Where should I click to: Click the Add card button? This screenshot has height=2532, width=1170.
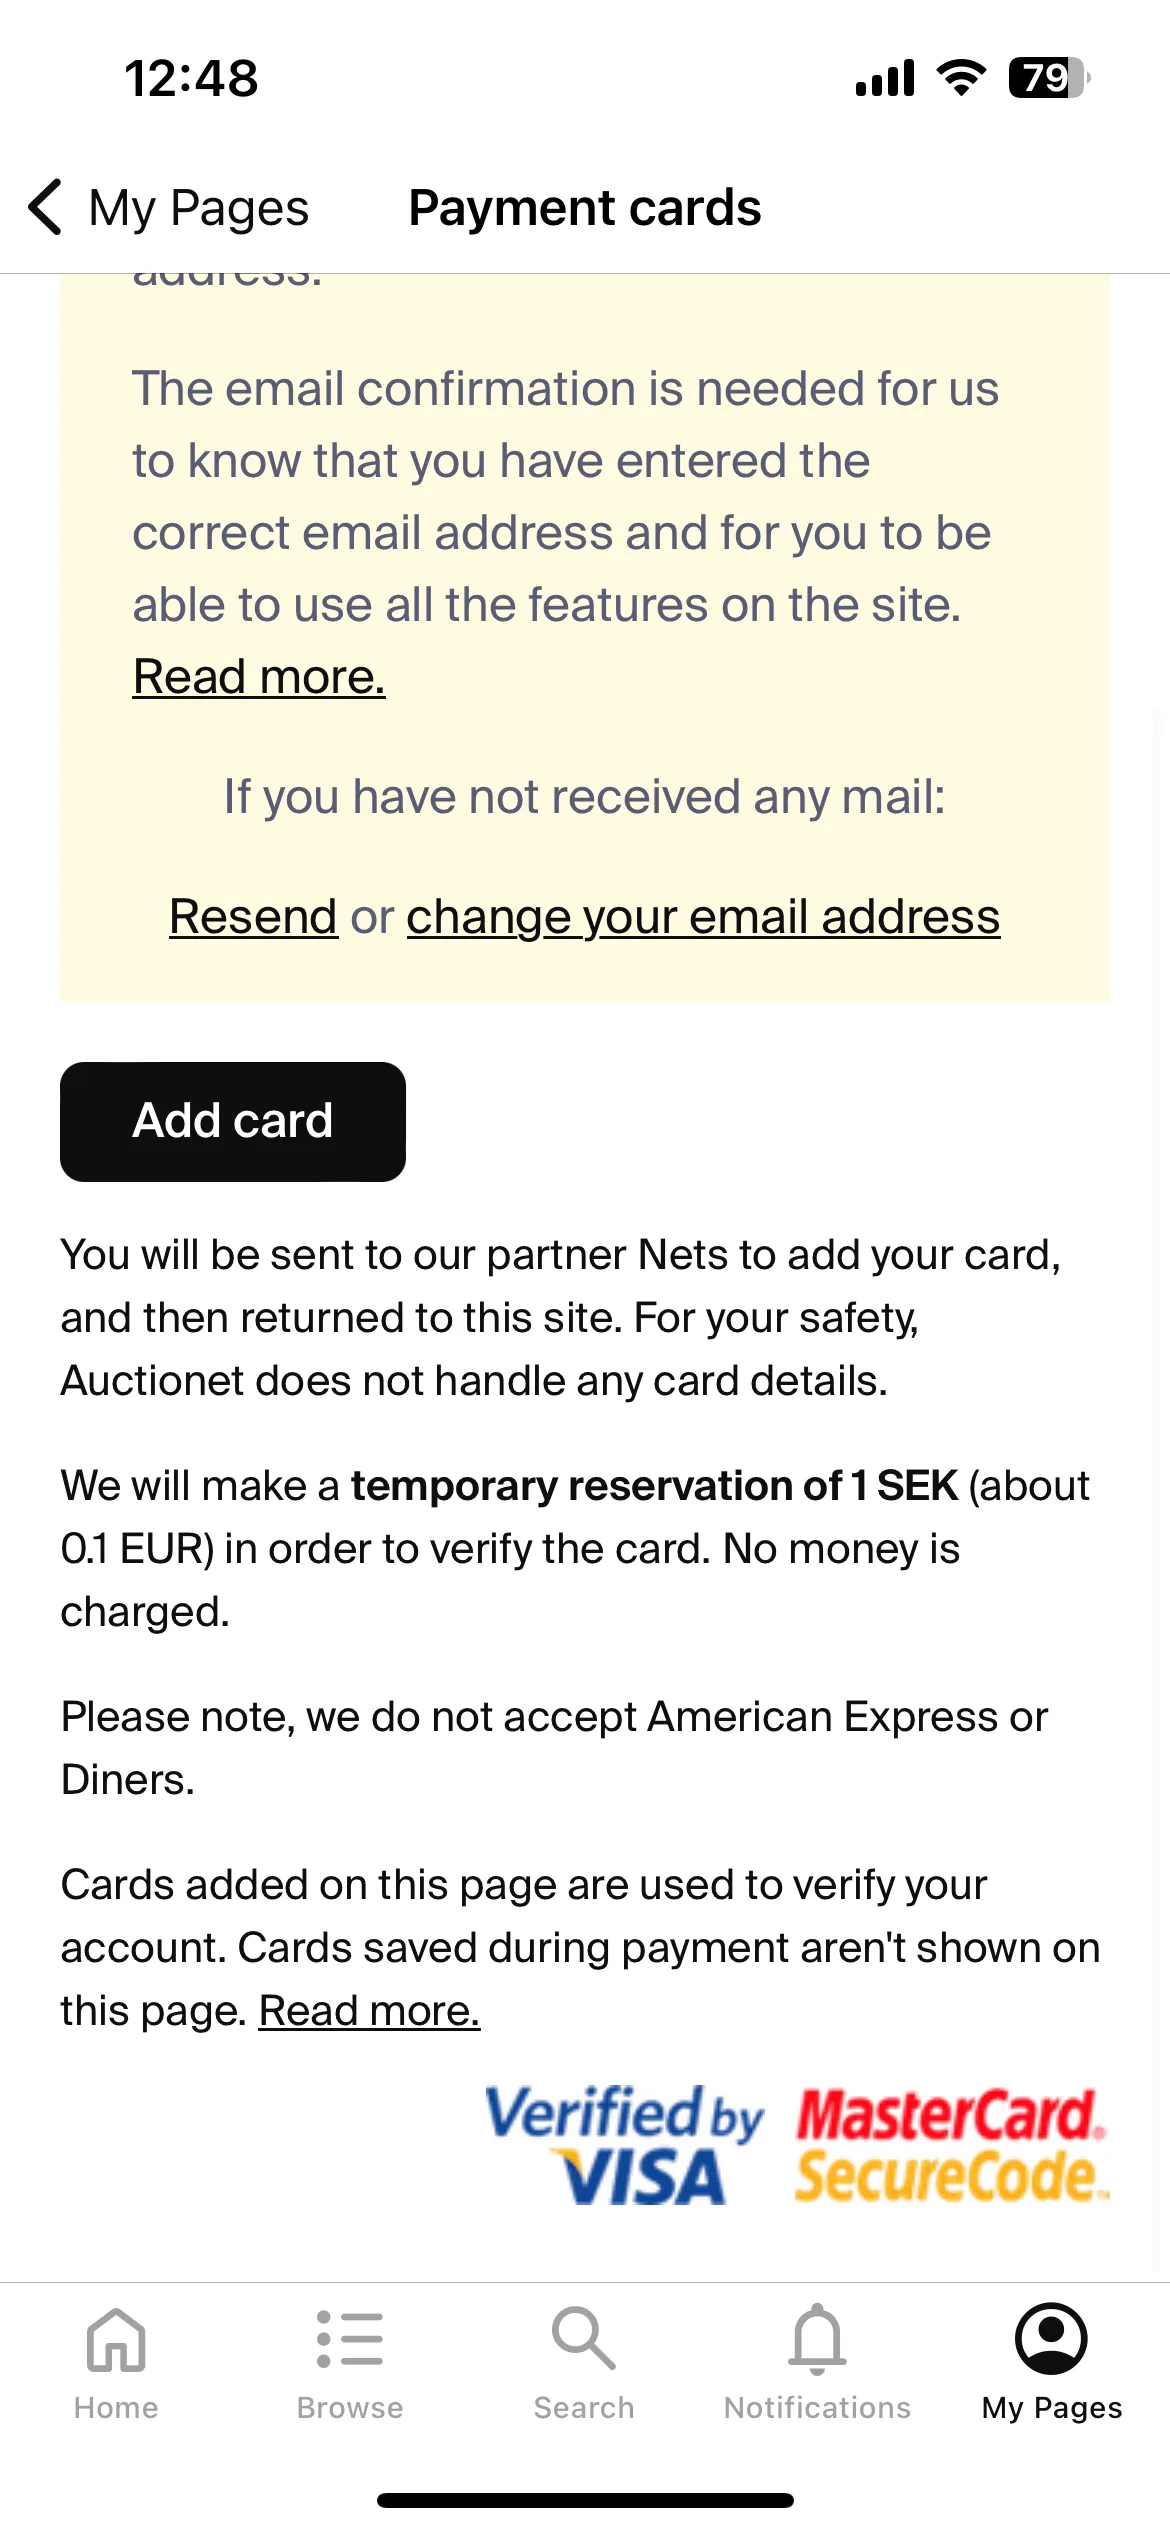click(x=233, y=1121)
